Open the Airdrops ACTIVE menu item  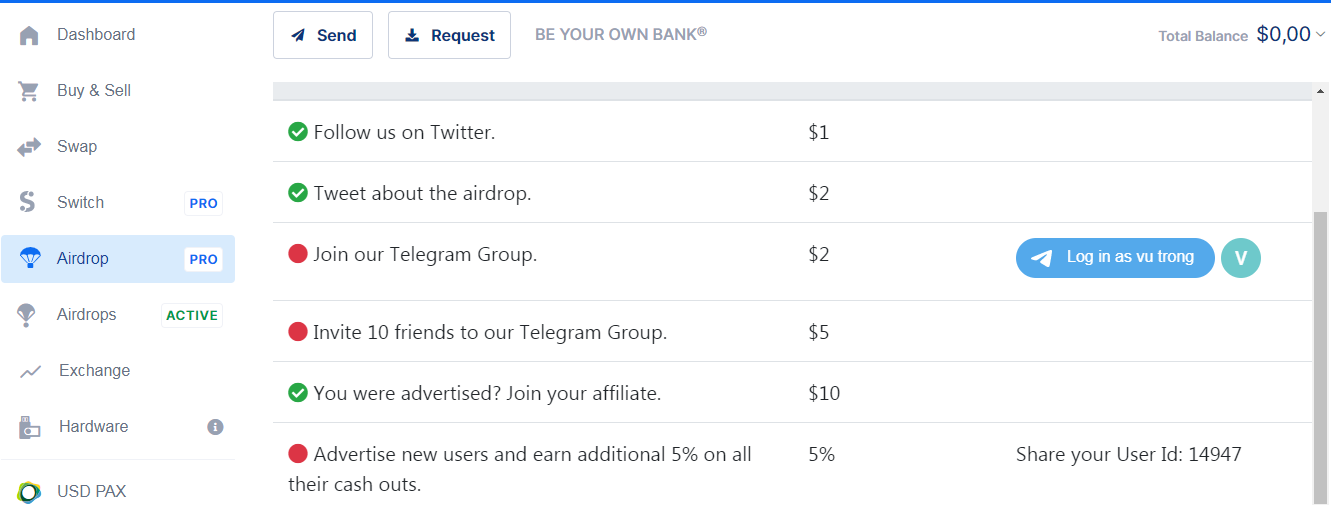pyautogui.click(x=87, y=315)
